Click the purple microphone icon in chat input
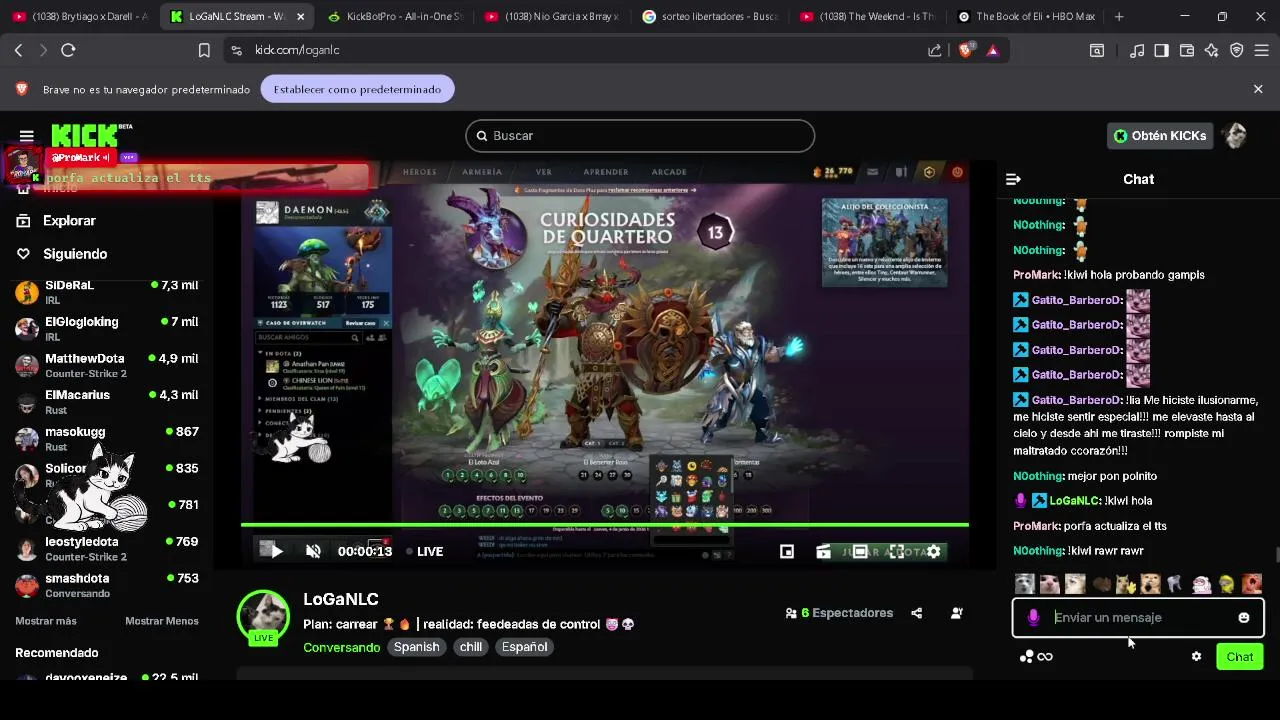Screen dimensions: 1280x720 pos(1034,618)
